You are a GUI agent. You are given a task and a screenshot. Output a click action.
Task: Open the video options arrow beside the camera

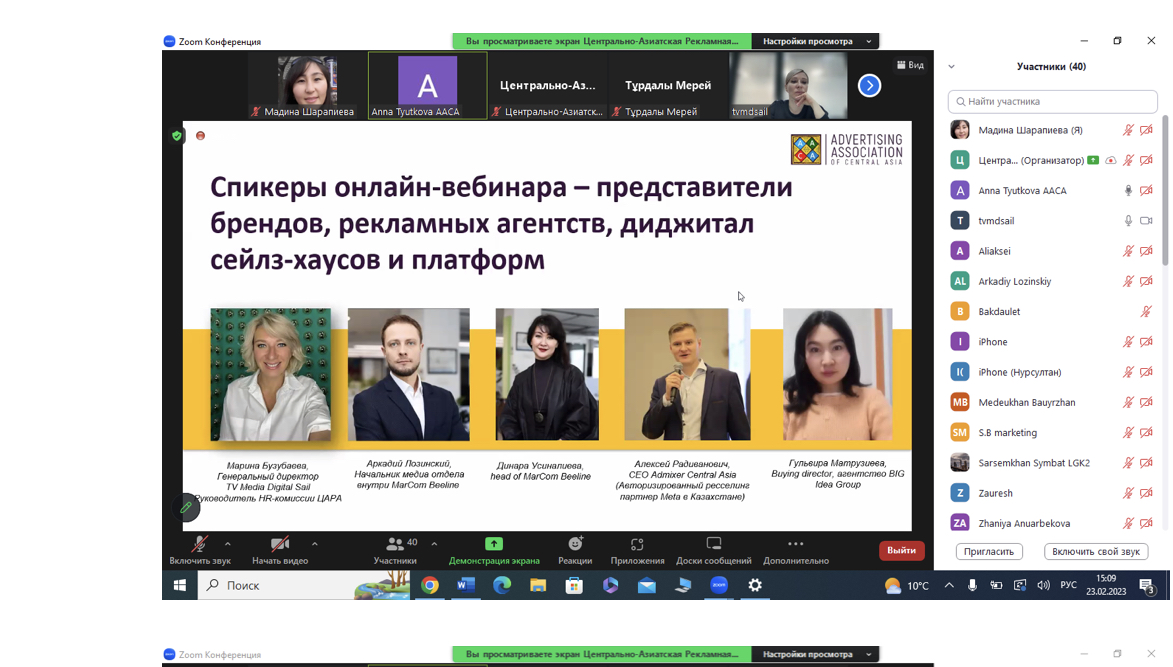315,544
